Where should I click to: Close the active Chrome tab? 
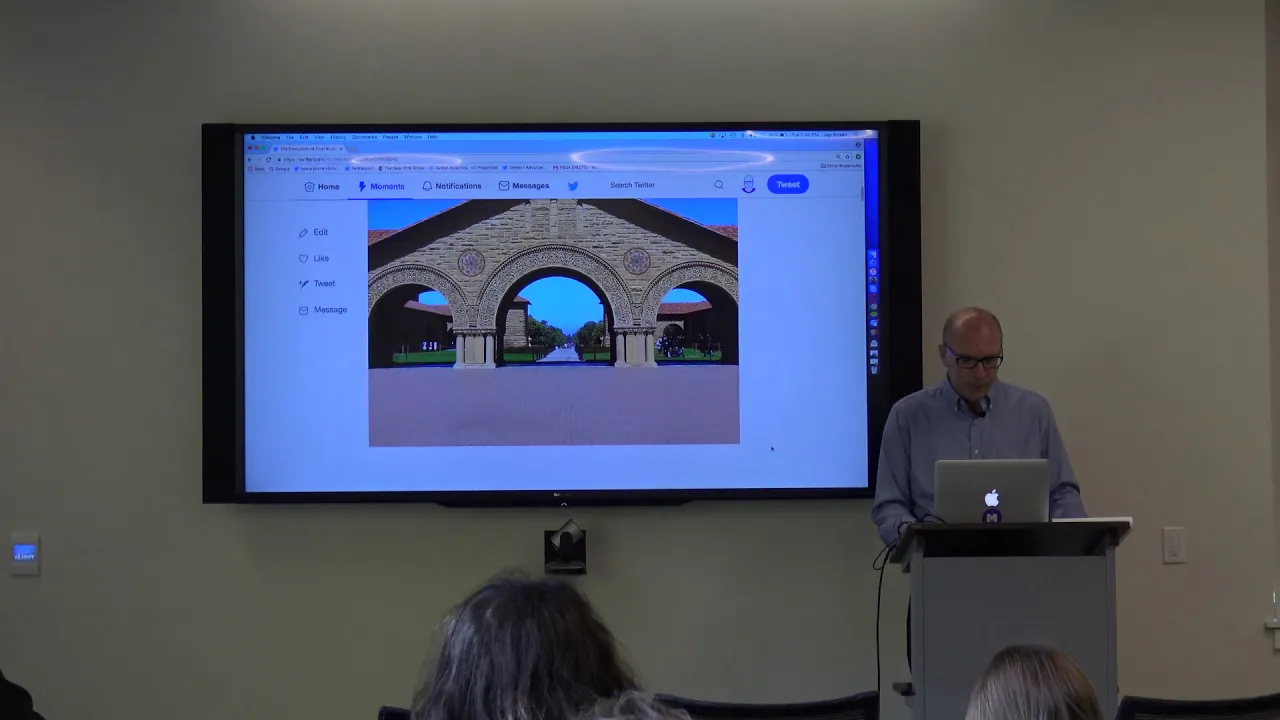click(x=341, y=149)
